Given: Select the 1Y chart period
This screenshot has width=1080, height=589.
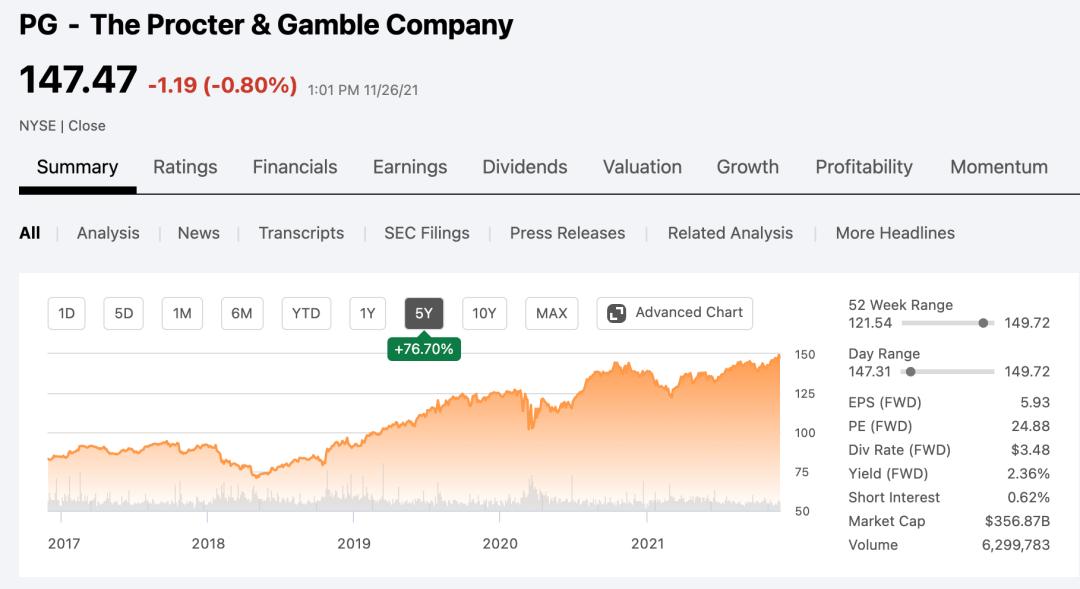Looking at the screenshot, I should (x=367, y=313).
